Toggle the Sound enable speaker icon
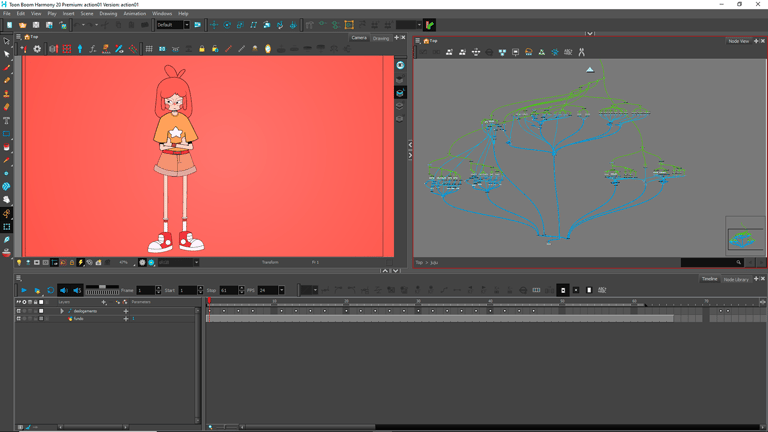The image size is (768, 432). [64, 290]
